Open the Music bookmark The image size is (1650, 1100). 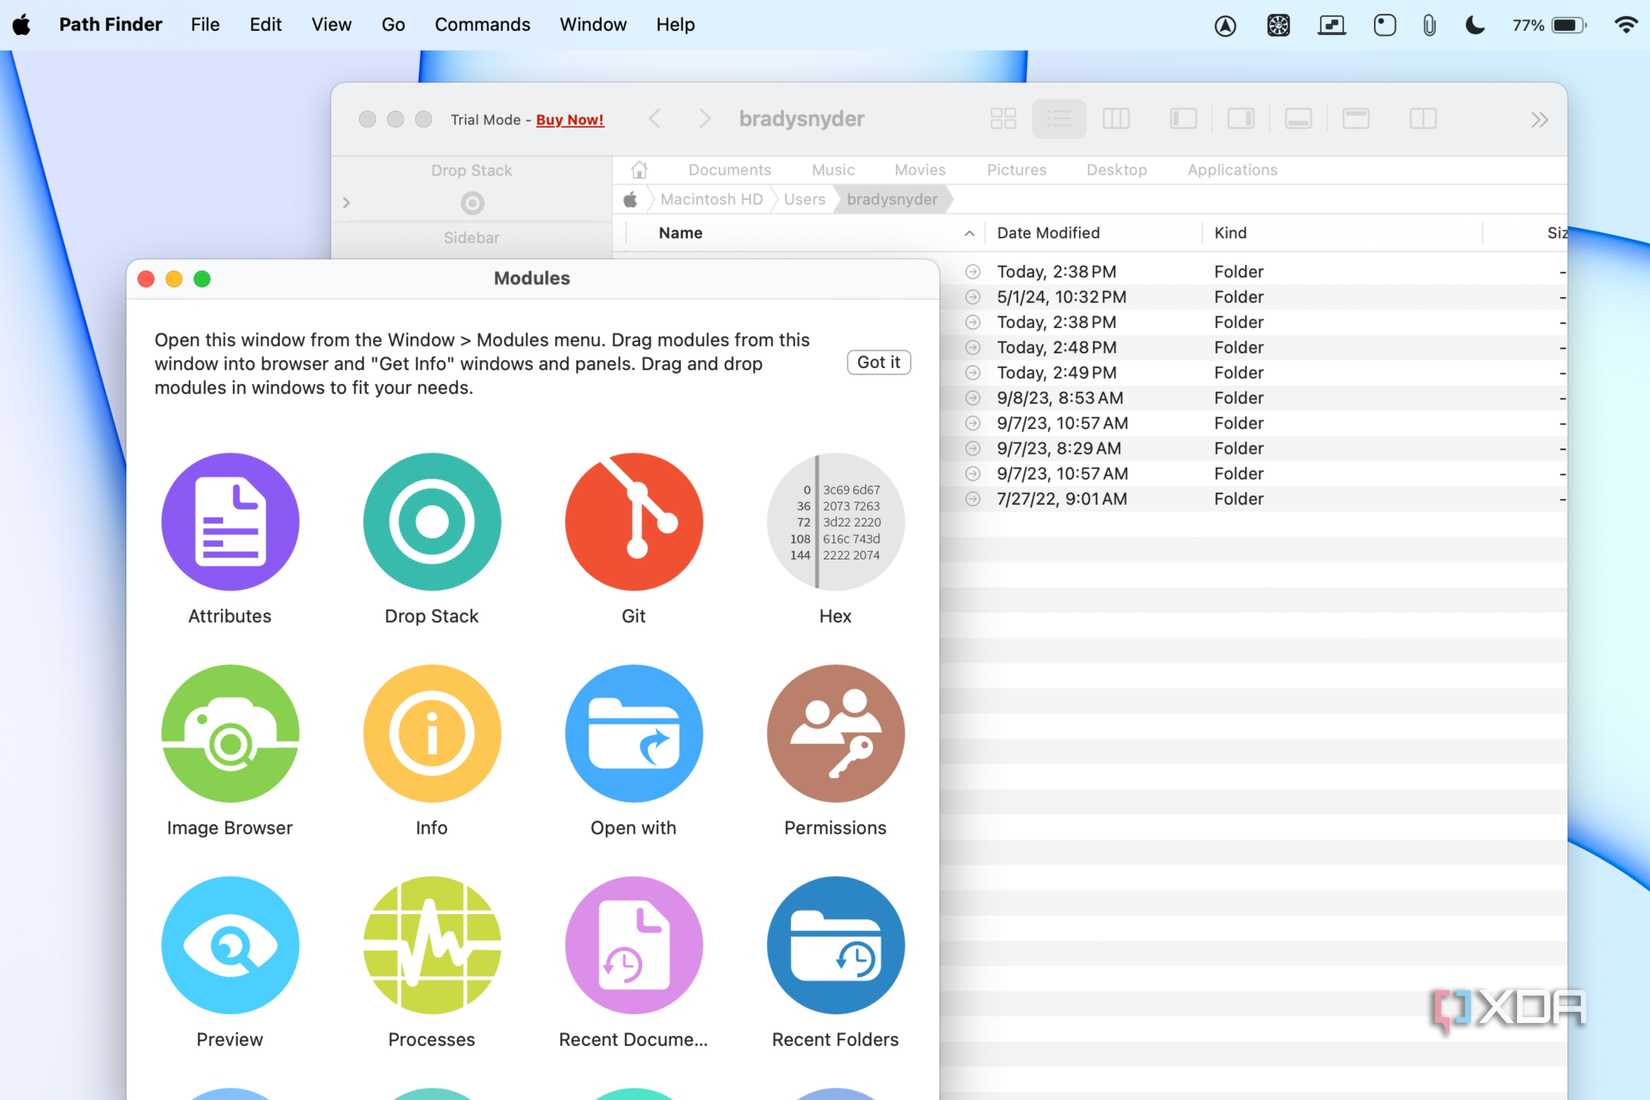[x=833, y=170]
